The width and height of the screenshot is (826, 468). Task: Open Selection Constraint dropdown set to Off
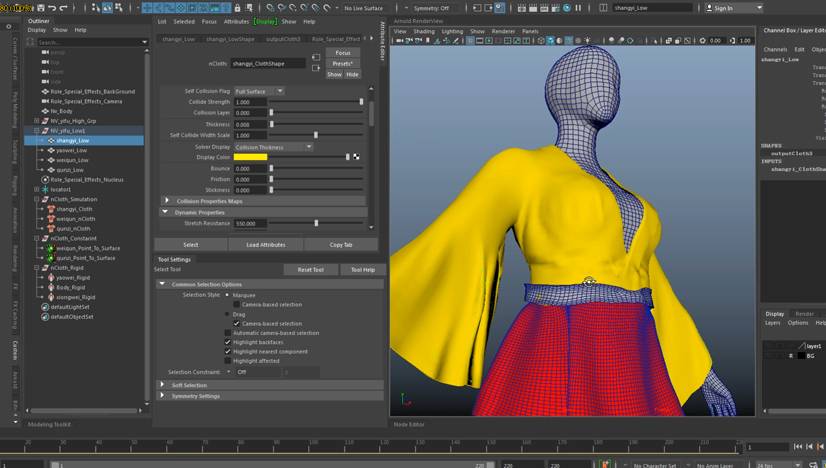[x=256, y=372]
